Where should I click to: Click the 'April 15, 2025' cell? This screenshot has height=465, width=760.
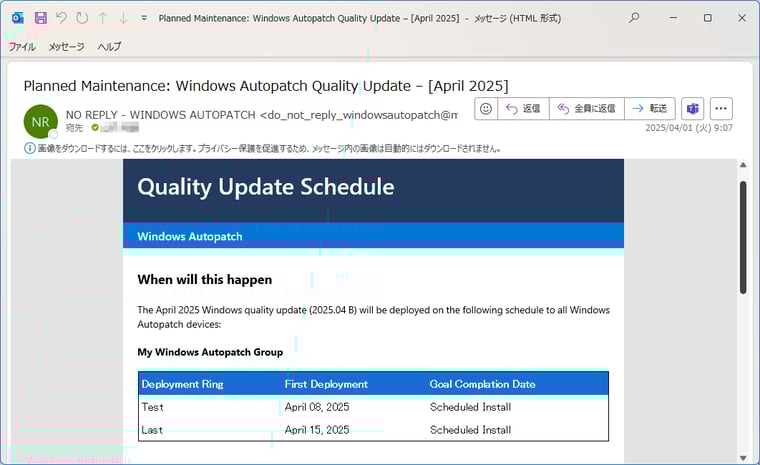click(317, 430)
